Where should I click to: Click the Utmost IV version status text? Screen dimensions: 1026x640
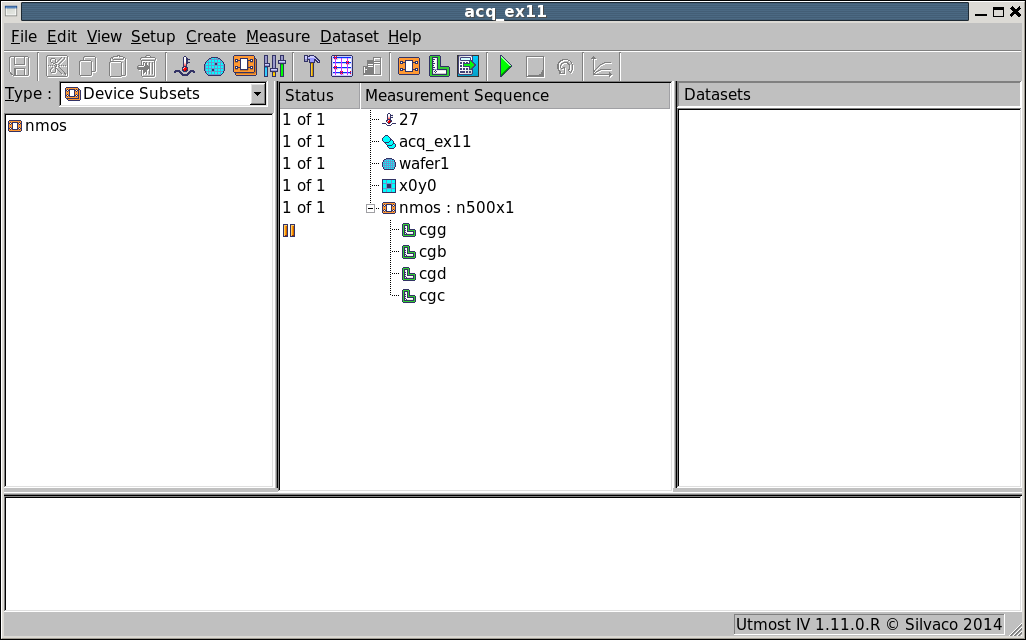(869, 624)
